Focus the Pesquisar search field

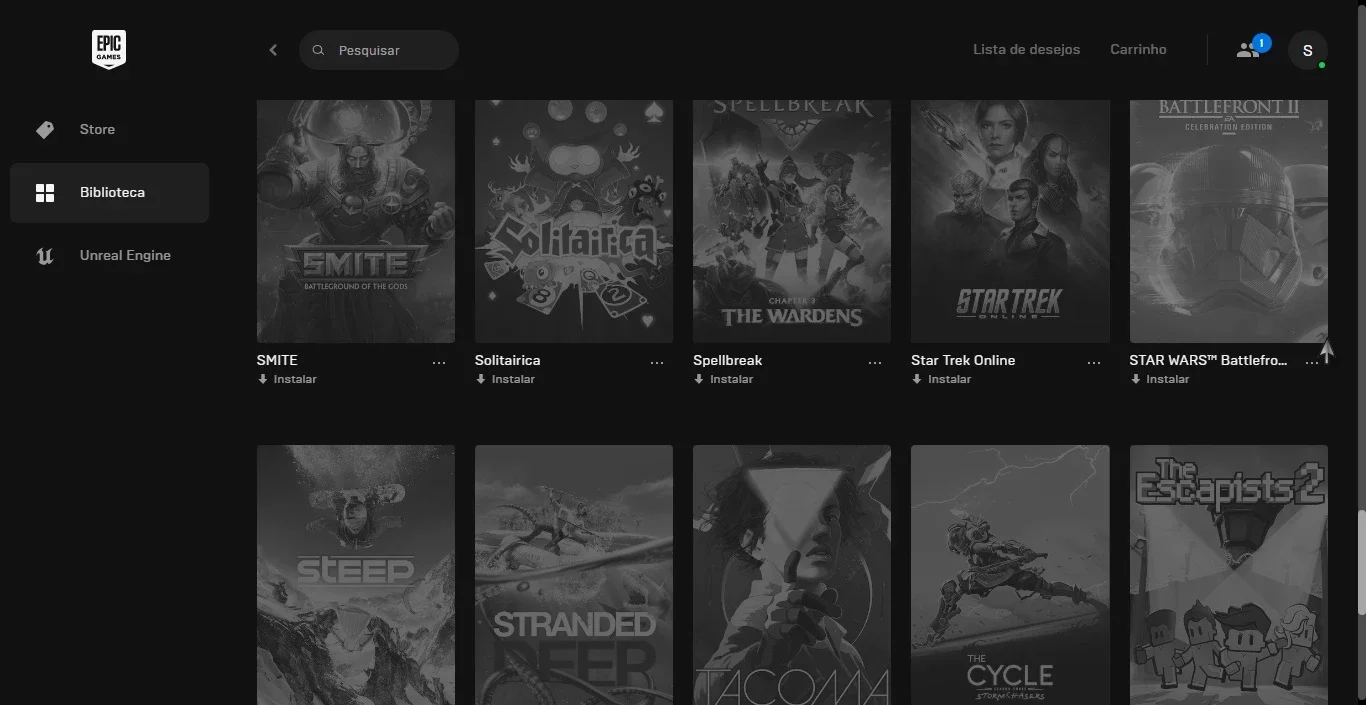(379, 50)
